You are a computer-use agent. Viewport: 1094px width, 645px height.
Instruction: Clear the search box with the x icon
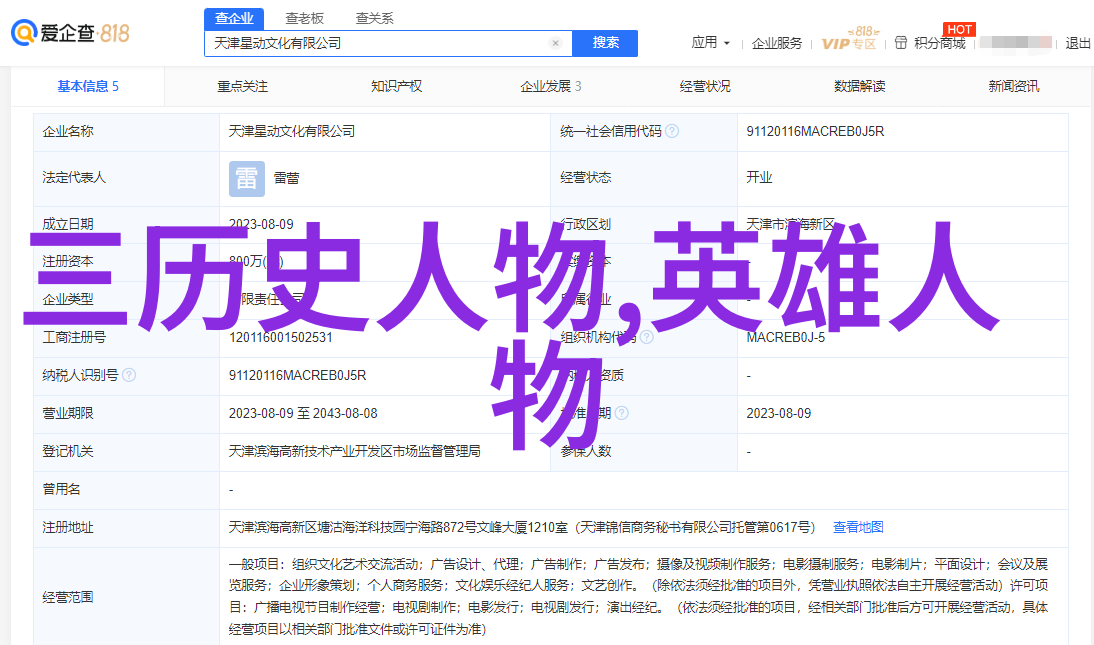(555, 43)
